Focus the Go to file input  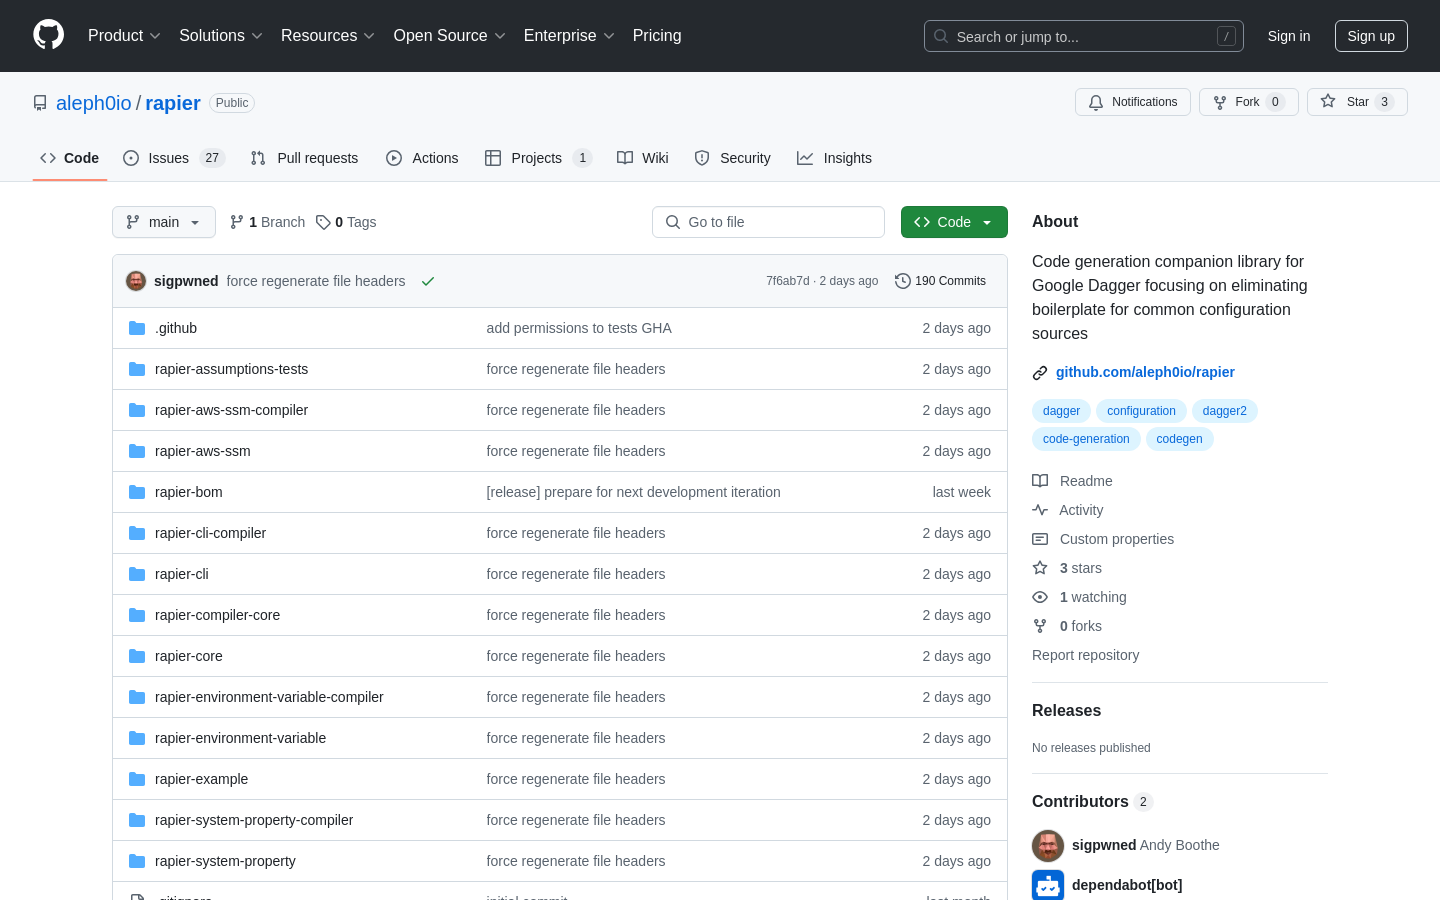(x=768, y=222)
